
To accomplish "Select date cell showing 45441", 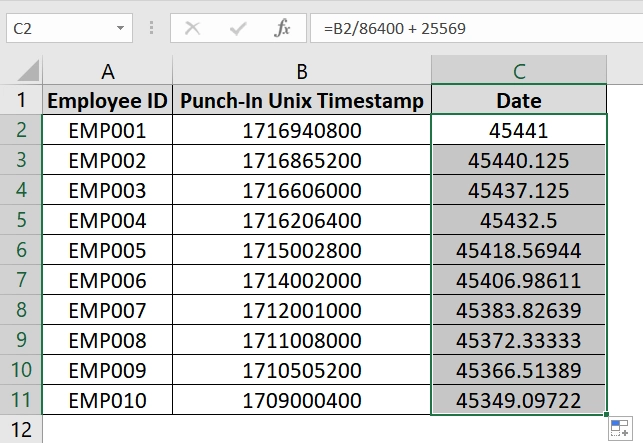I will point(519,130).
